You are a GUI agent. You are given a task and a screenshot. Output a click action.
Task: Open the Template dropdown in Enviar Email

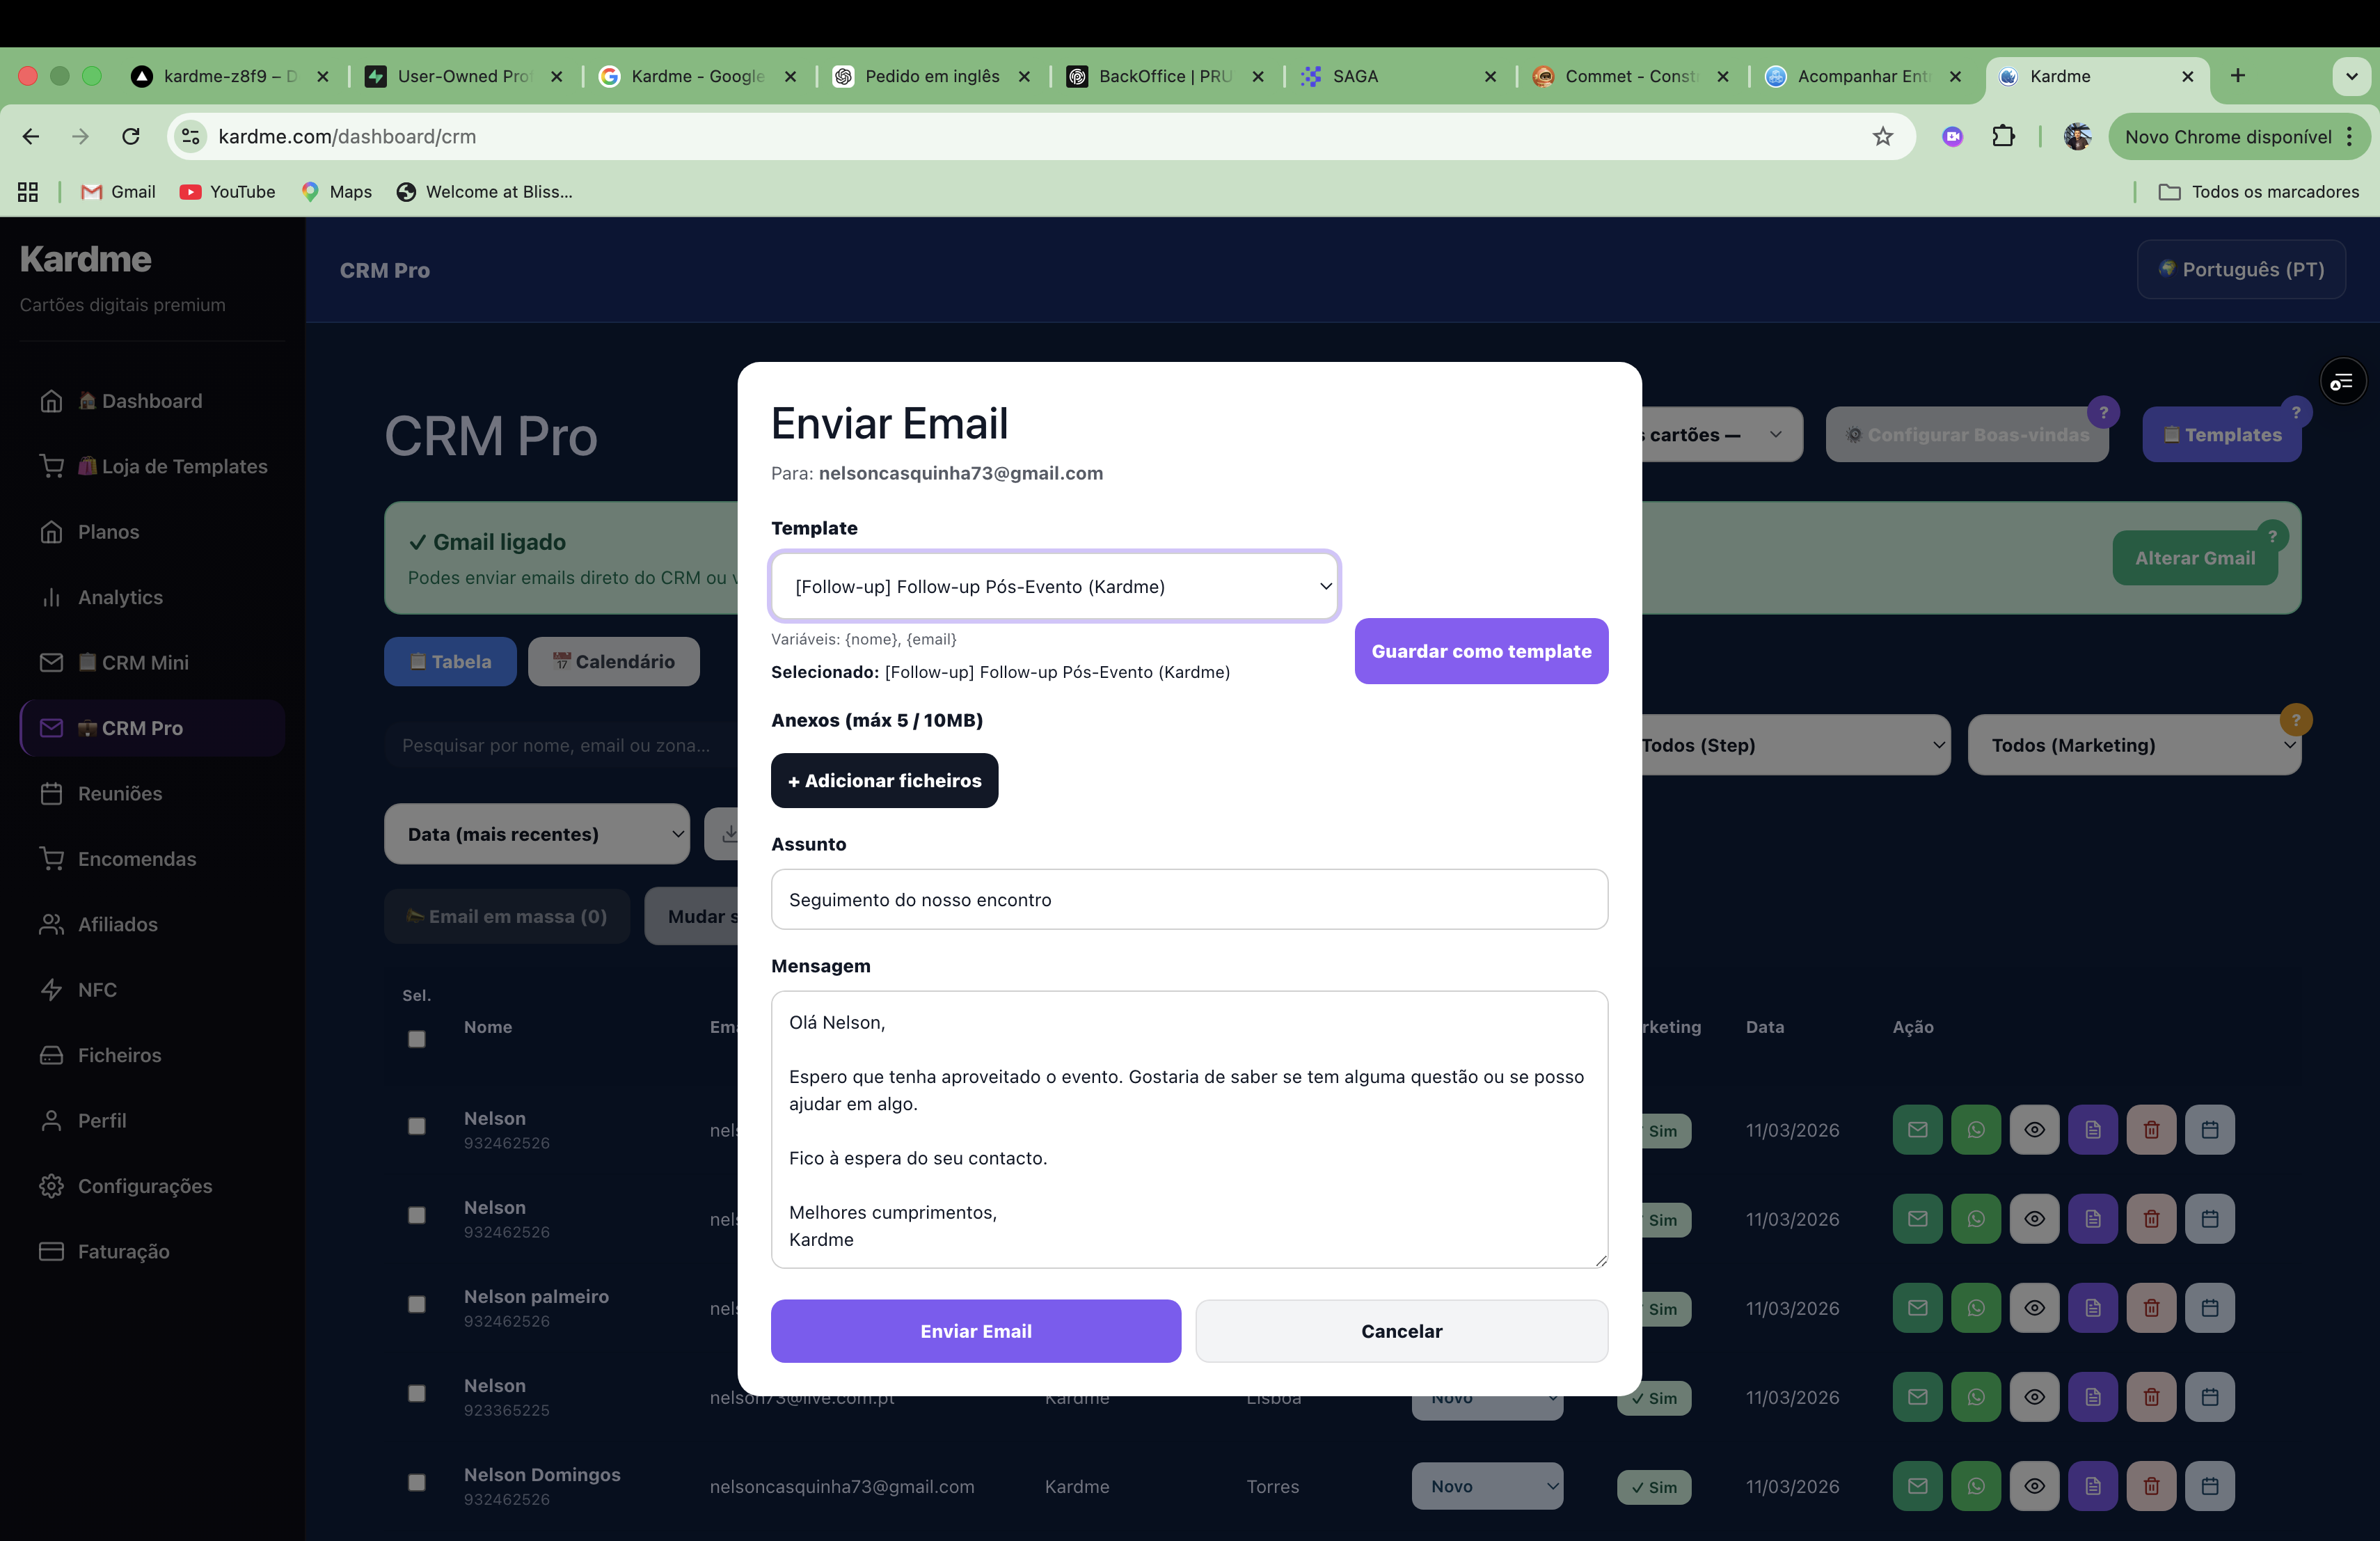tap(1054, 587)
